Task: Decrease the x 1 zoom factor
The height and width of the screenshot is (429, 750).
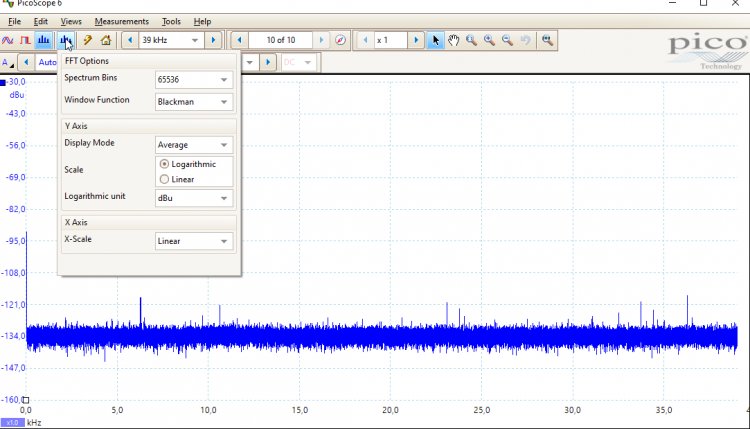Action: coord(365,40)
